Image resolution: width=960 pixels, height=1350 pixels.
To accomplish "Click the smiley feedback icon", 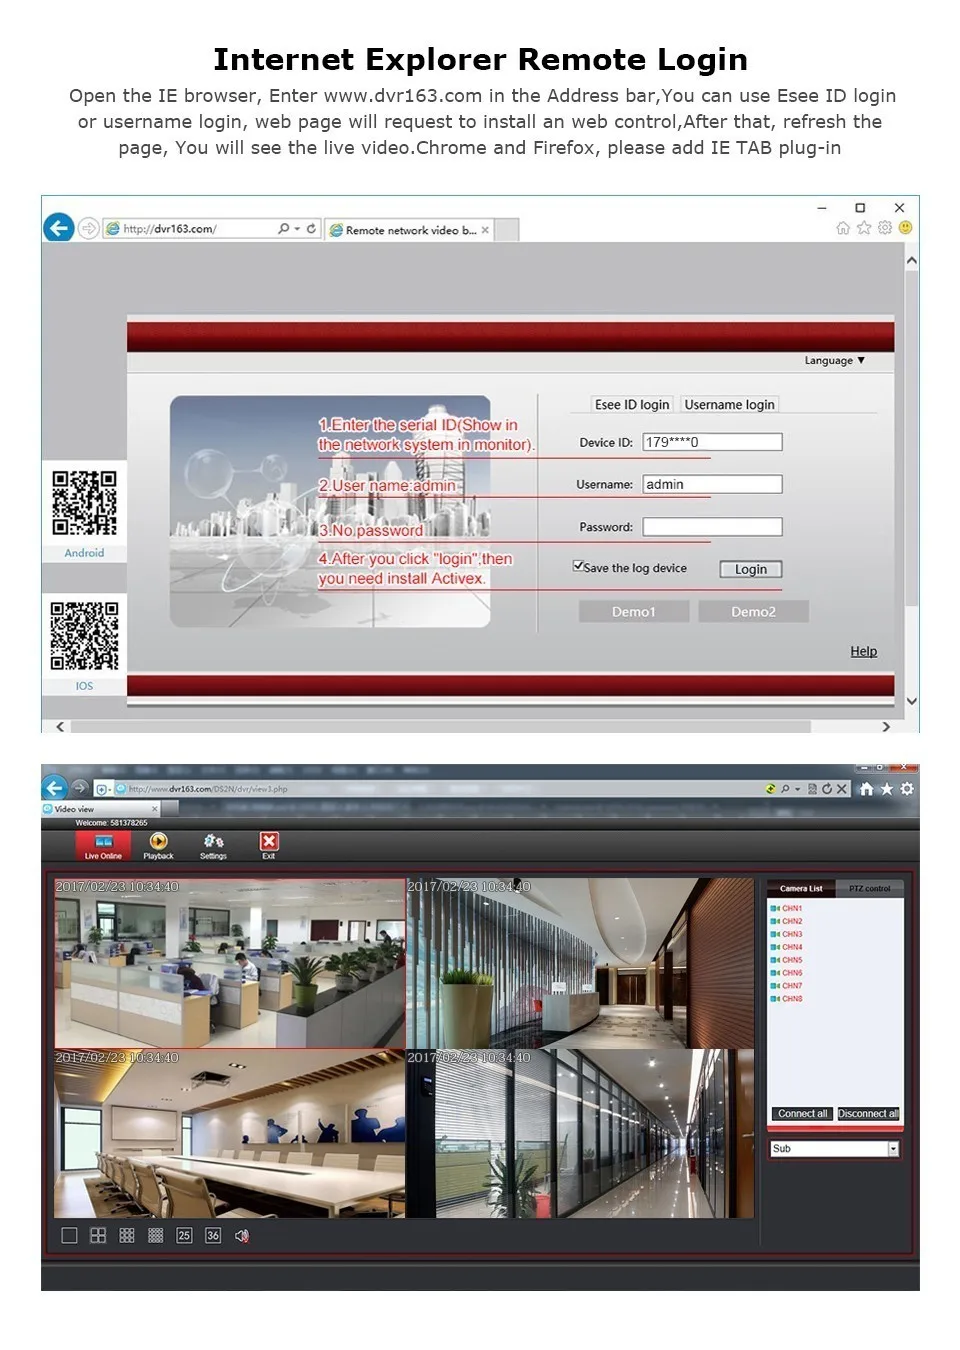I will tap(906, 228).
